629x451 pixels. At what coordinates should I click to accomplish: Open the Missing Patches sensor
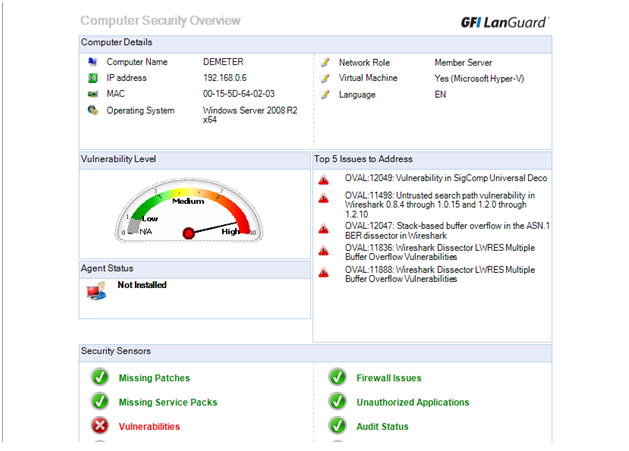click(154, 378)
